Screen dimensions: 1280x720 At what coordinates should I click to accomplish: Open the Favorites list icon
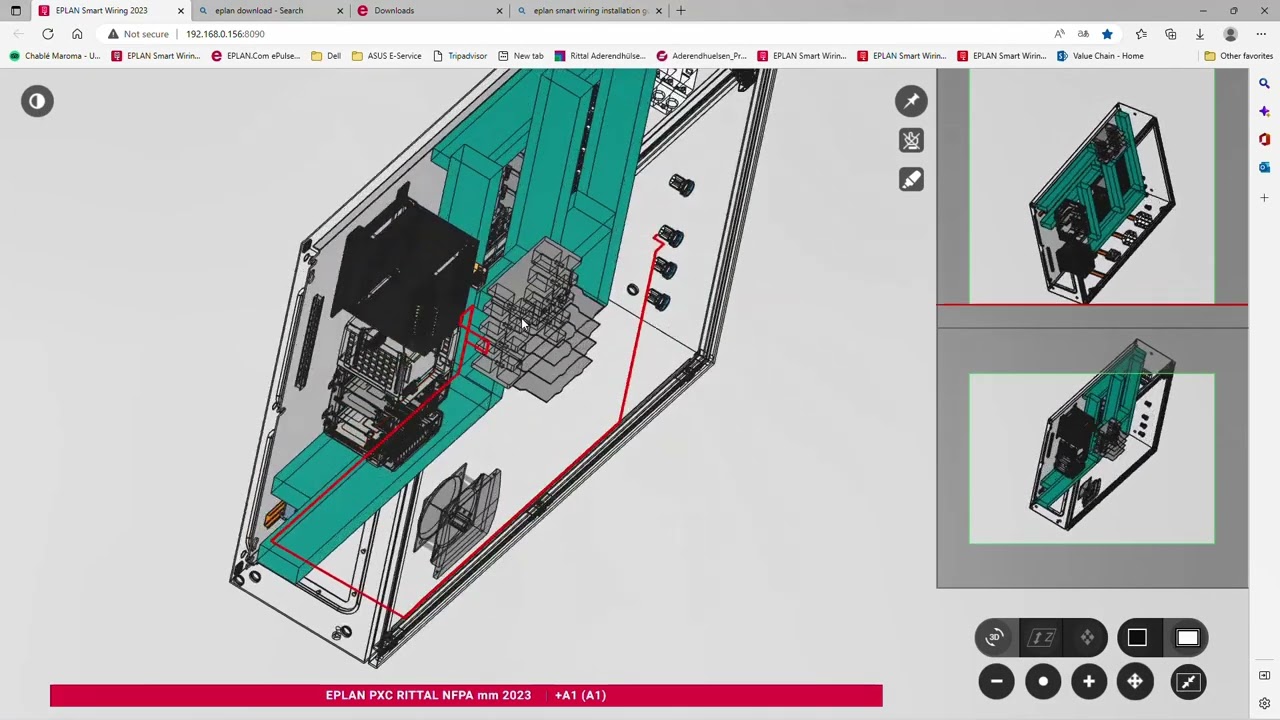coord(1142,34)
